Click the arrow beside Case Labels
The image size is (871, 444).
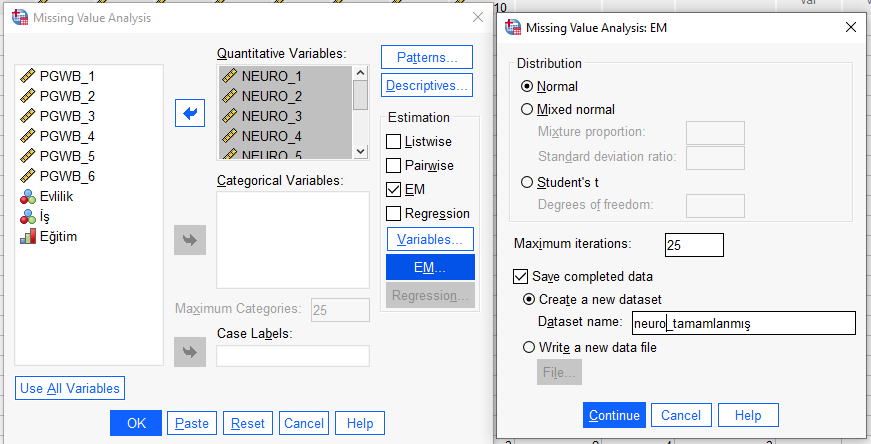point(190,352)
